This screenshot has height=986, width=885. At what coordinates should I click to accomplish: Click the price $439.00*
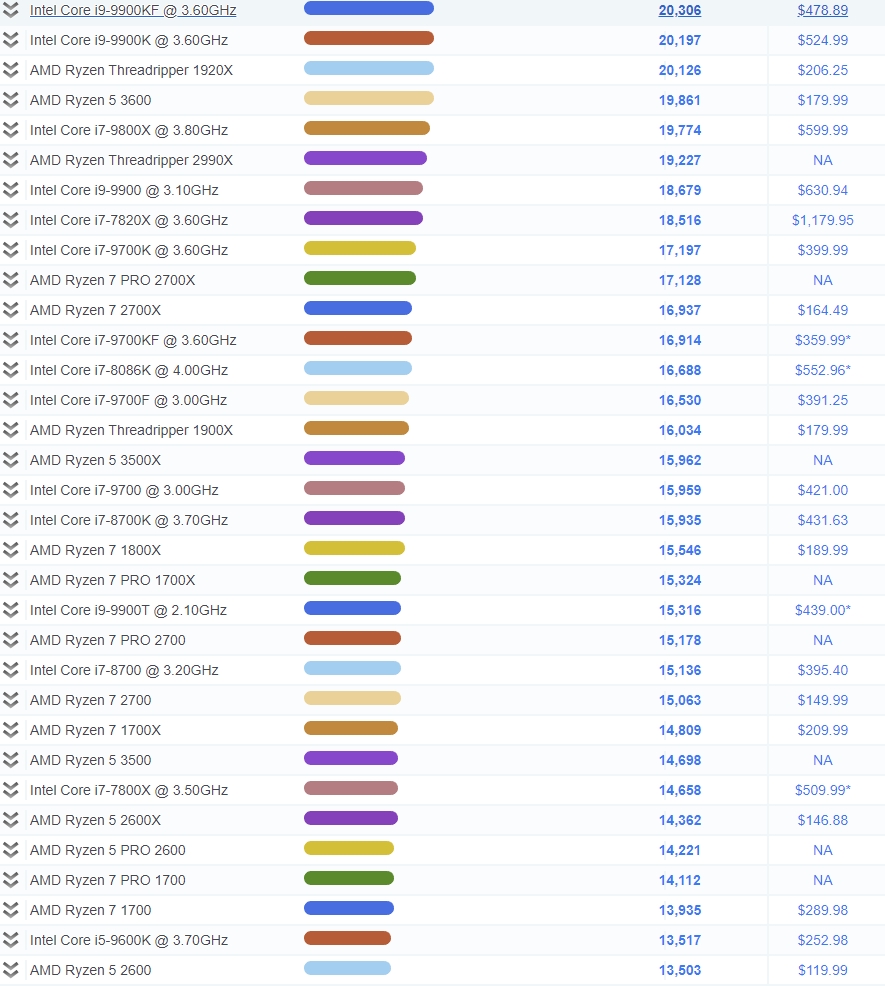(823, 610)
